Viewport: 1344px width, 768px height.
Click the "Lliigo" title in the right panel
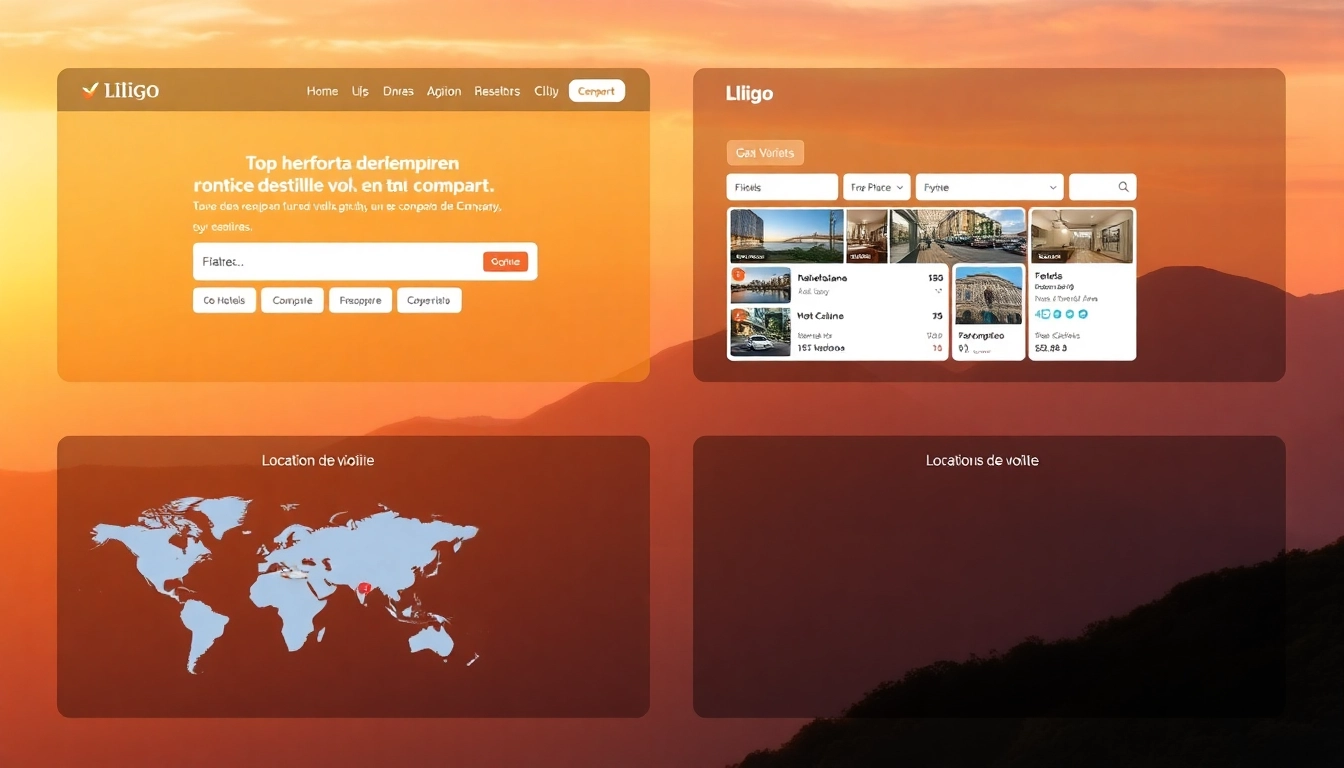tap(749, 94)
